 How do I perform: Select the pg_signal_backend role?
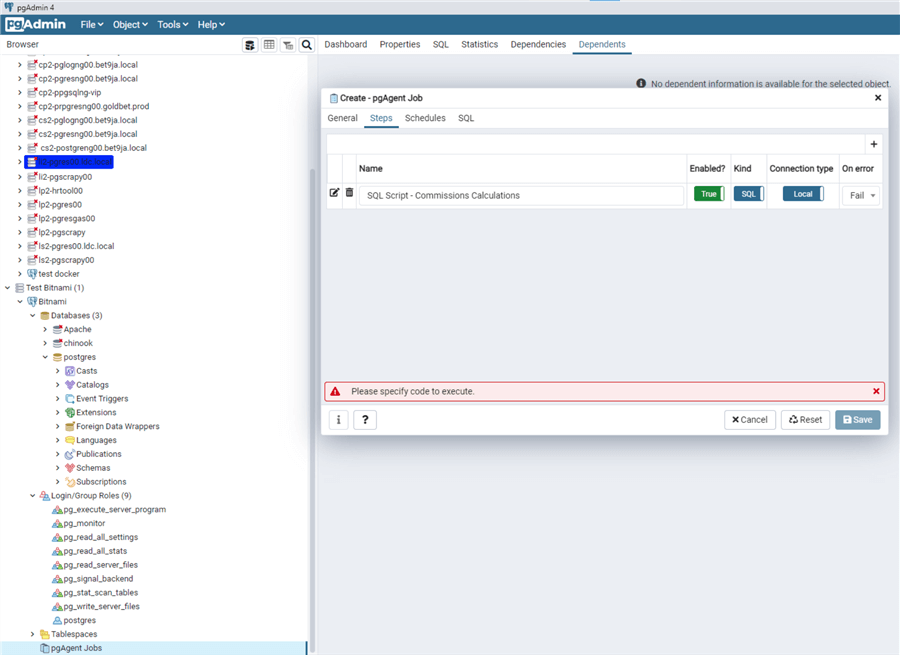pos(98,579)
